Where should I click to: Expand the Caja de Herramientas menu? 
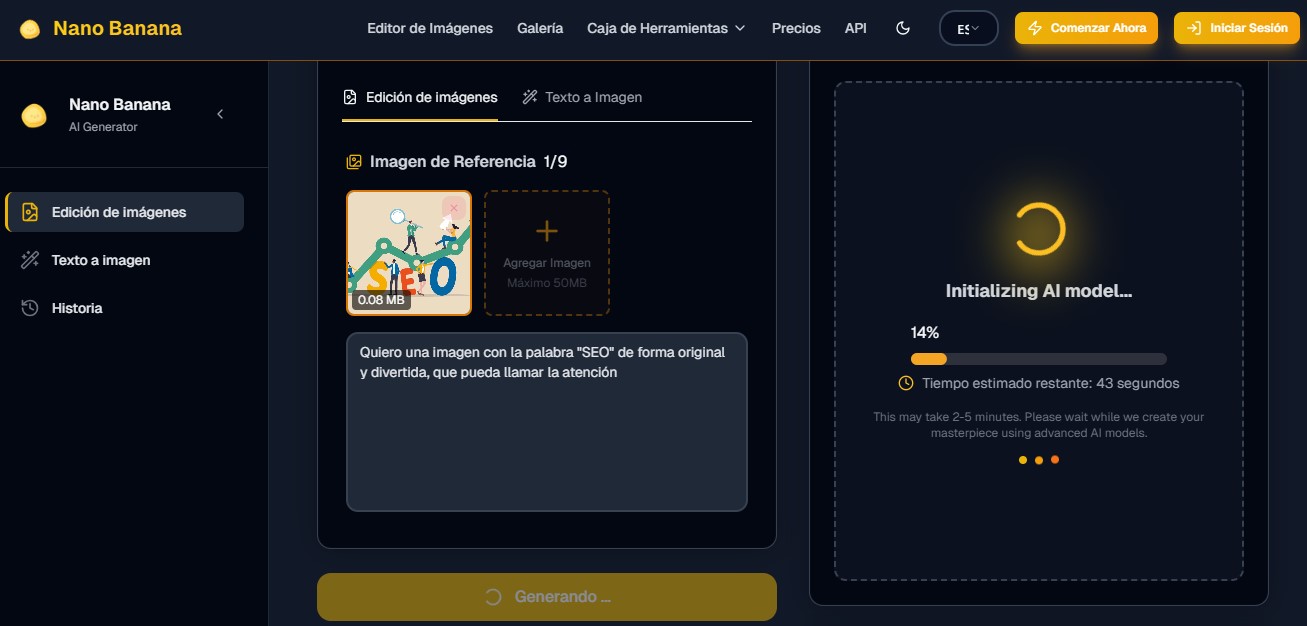click(666, 29)
